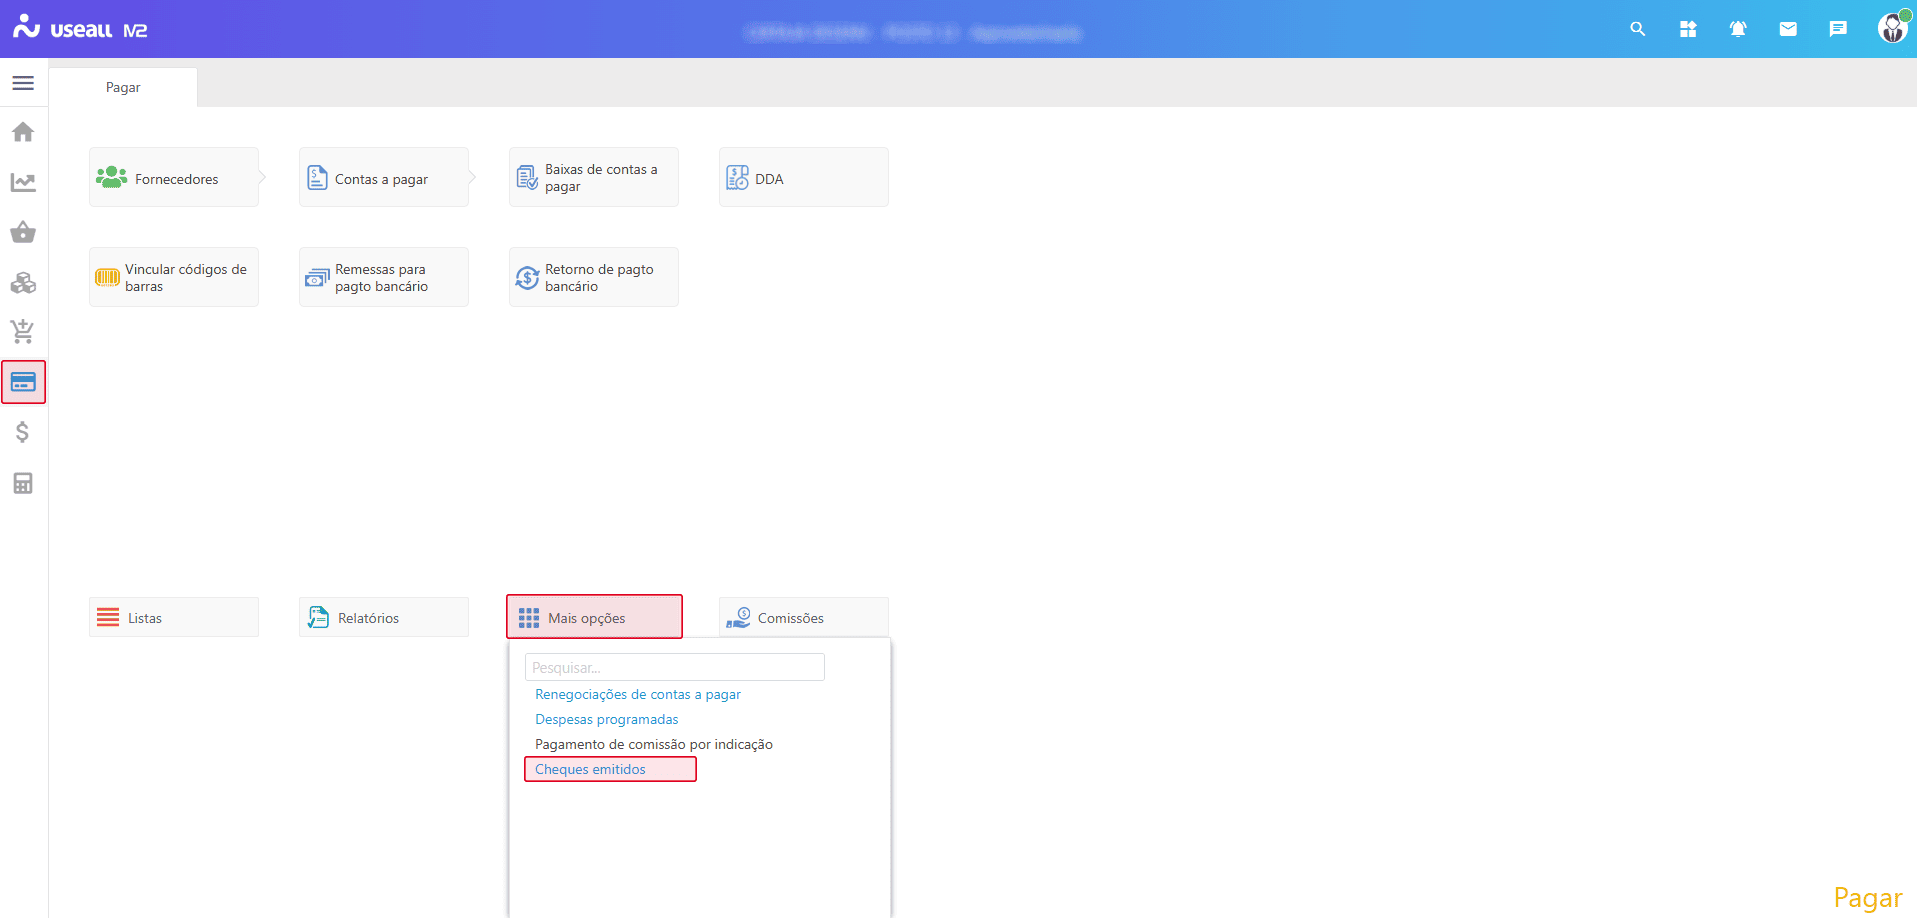Open the hamburger menu in sidebar
Image resolution: width=1917 pixels, height=918 pixels.
coord(23,83)
